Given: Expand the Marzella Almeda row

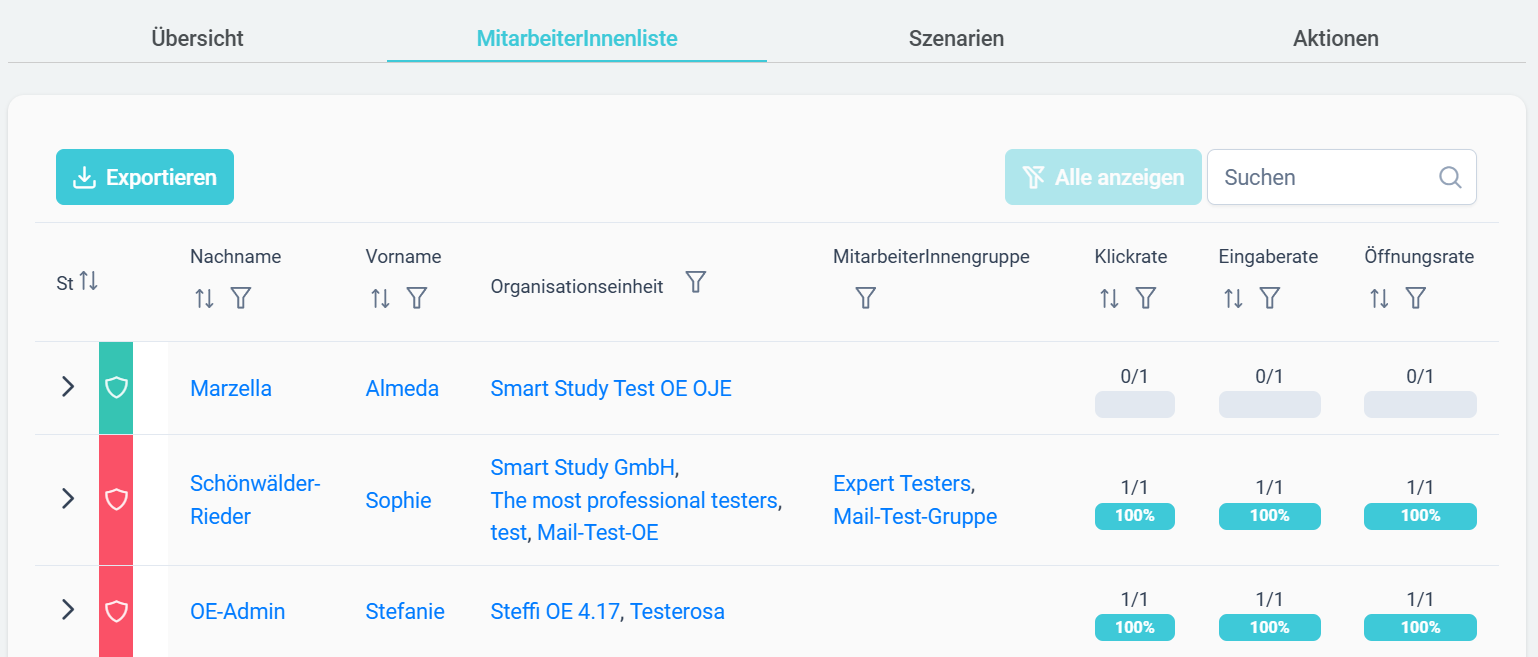Looking at the screenshot, I should (68, 387).
